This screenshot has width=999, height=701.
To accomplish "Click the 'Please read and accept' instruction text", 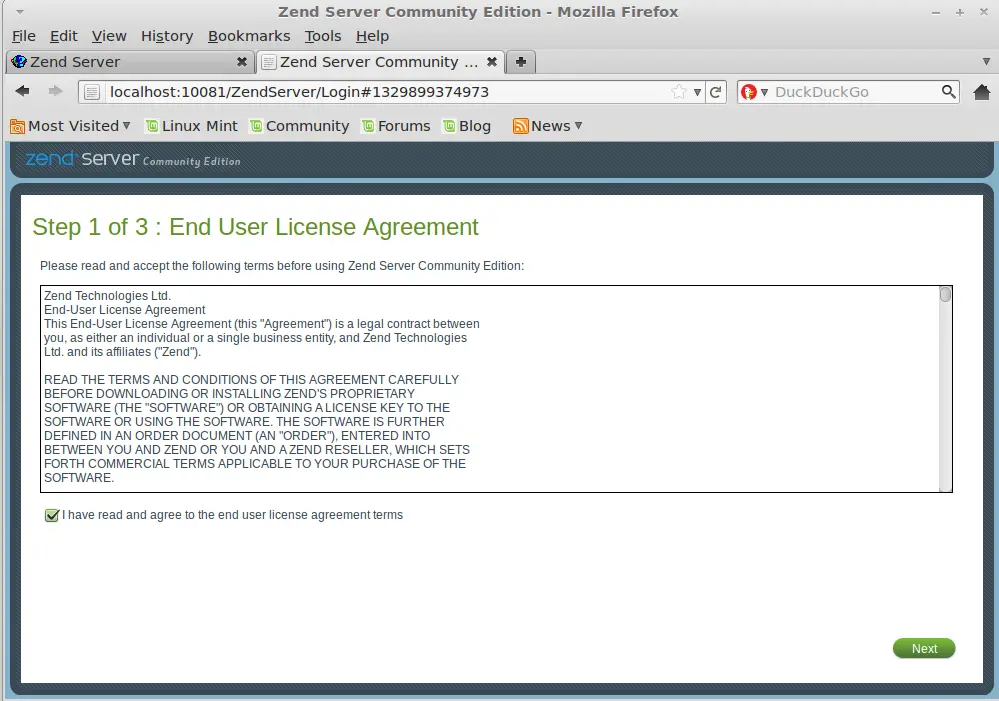I will point(282,266).
